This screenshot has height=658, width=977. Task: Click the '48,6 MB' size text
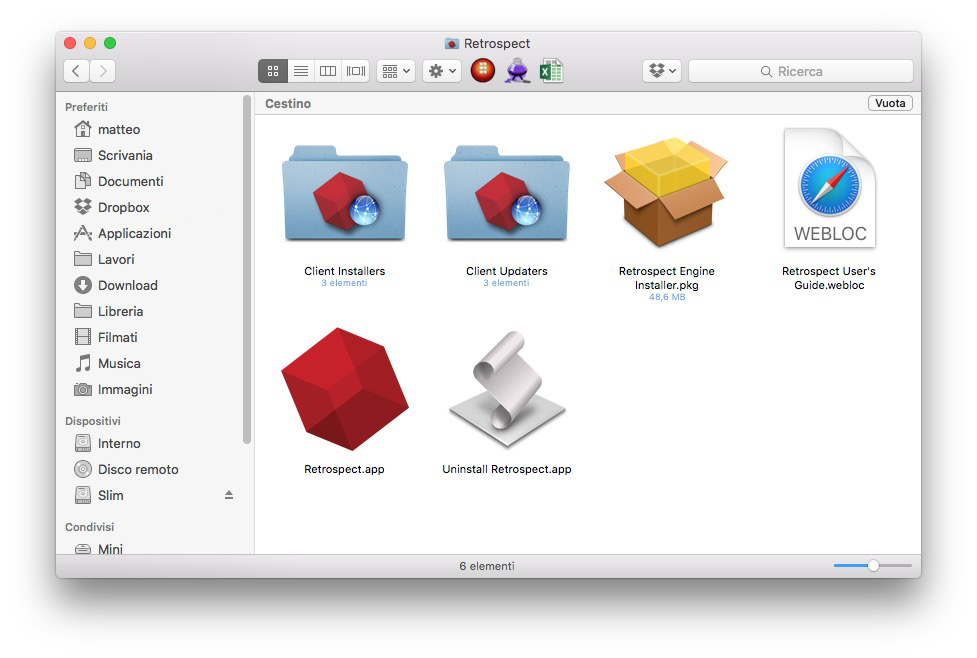coord(667,297)
